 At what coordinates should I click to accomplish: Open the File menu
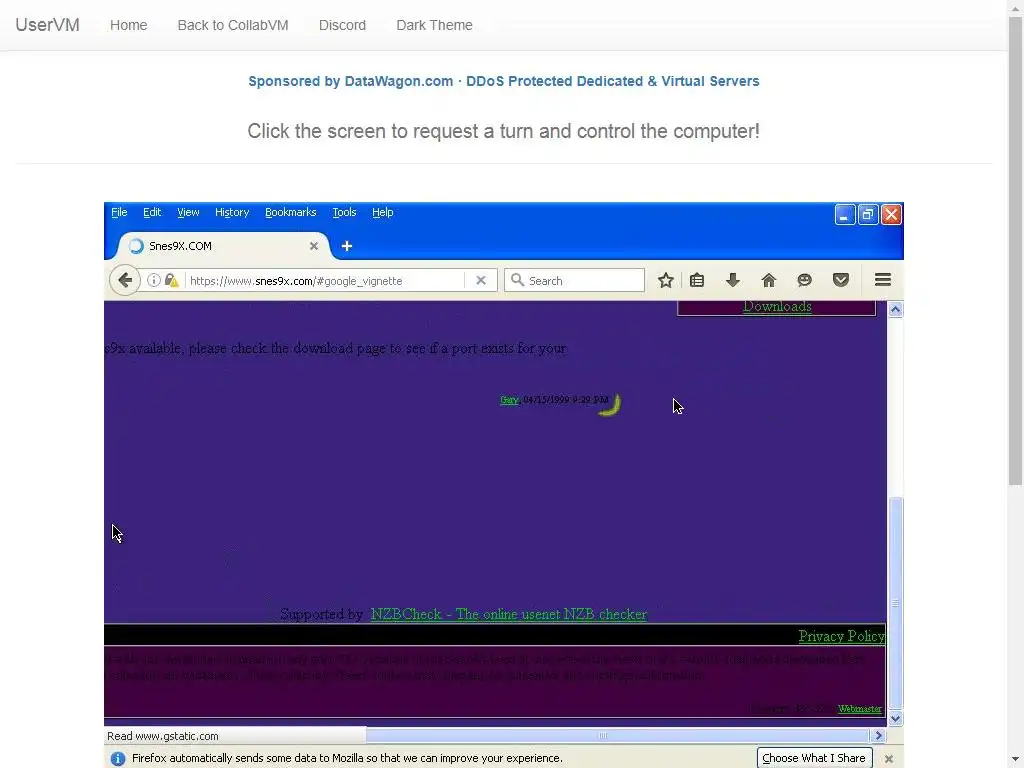tap(119, 212)
